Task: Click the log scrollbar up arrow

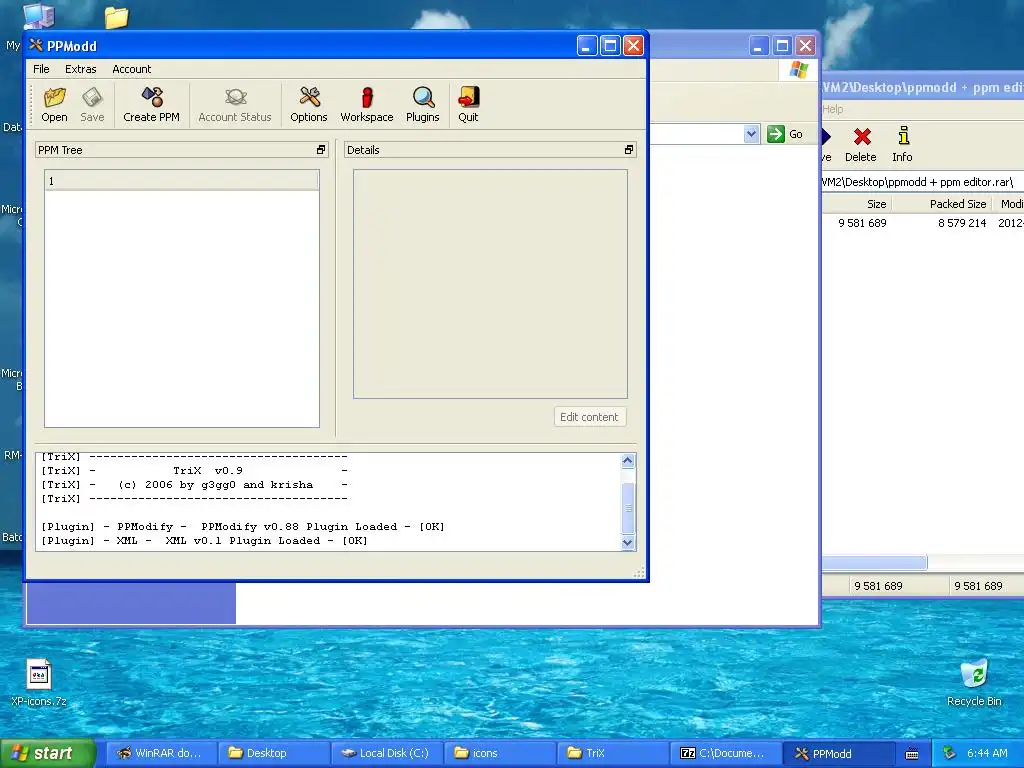Action: point(628,461)
